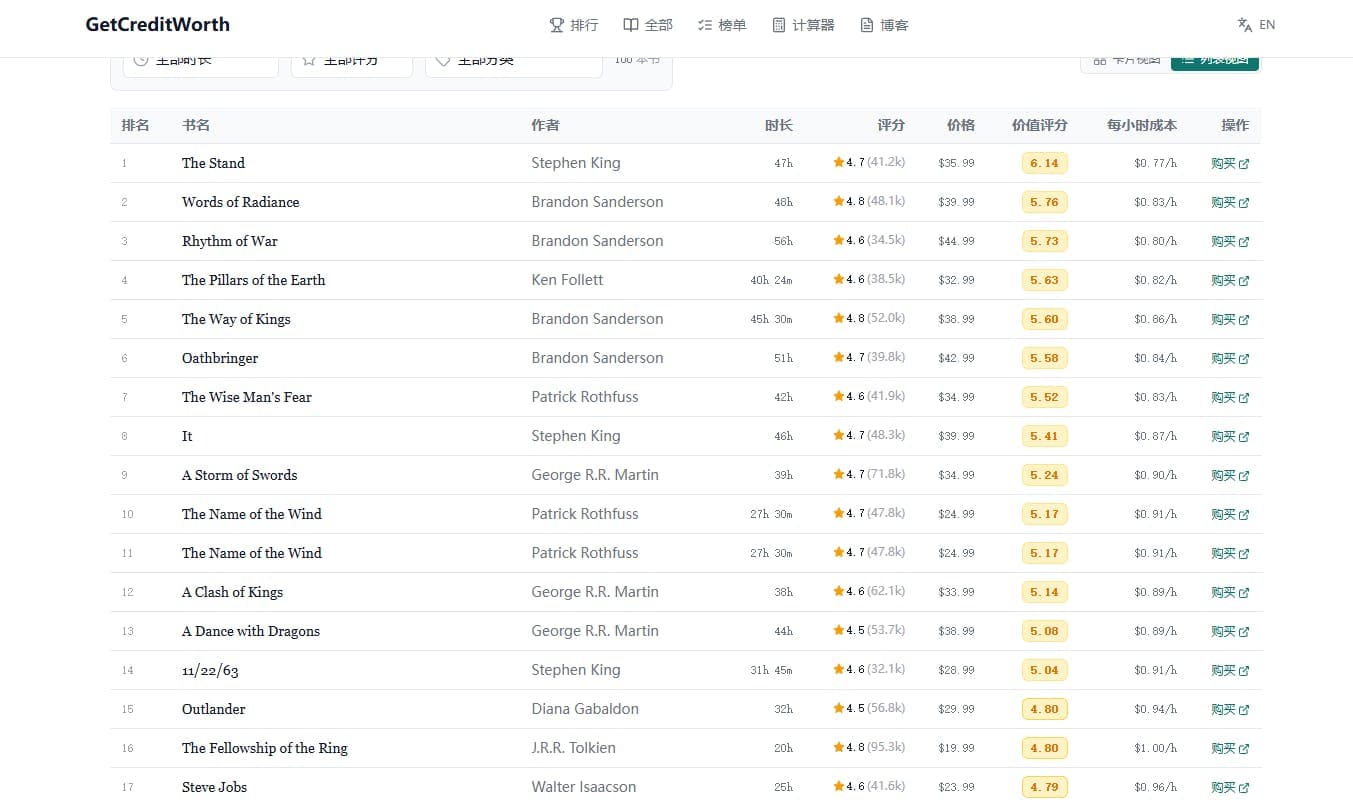Select the title "The Wise Man's Fear"
This screenshot has height=805, width=1353.
[x=247, y=397]
